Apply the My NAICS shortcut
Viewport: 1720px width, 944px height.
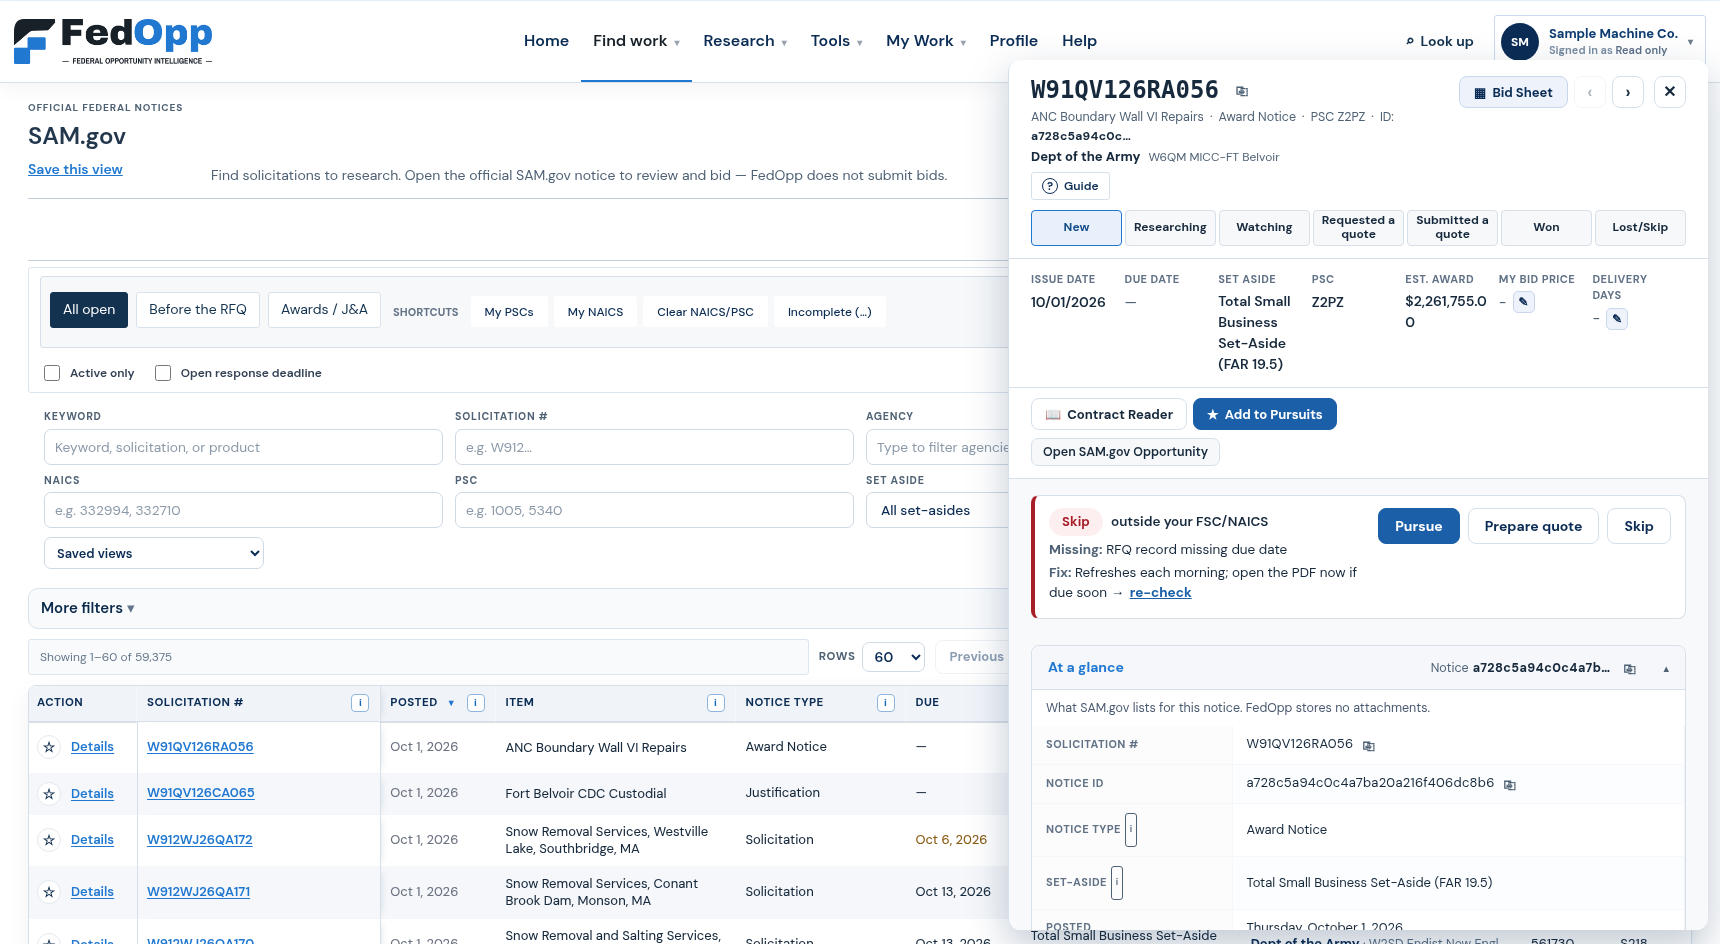(595, 312)
